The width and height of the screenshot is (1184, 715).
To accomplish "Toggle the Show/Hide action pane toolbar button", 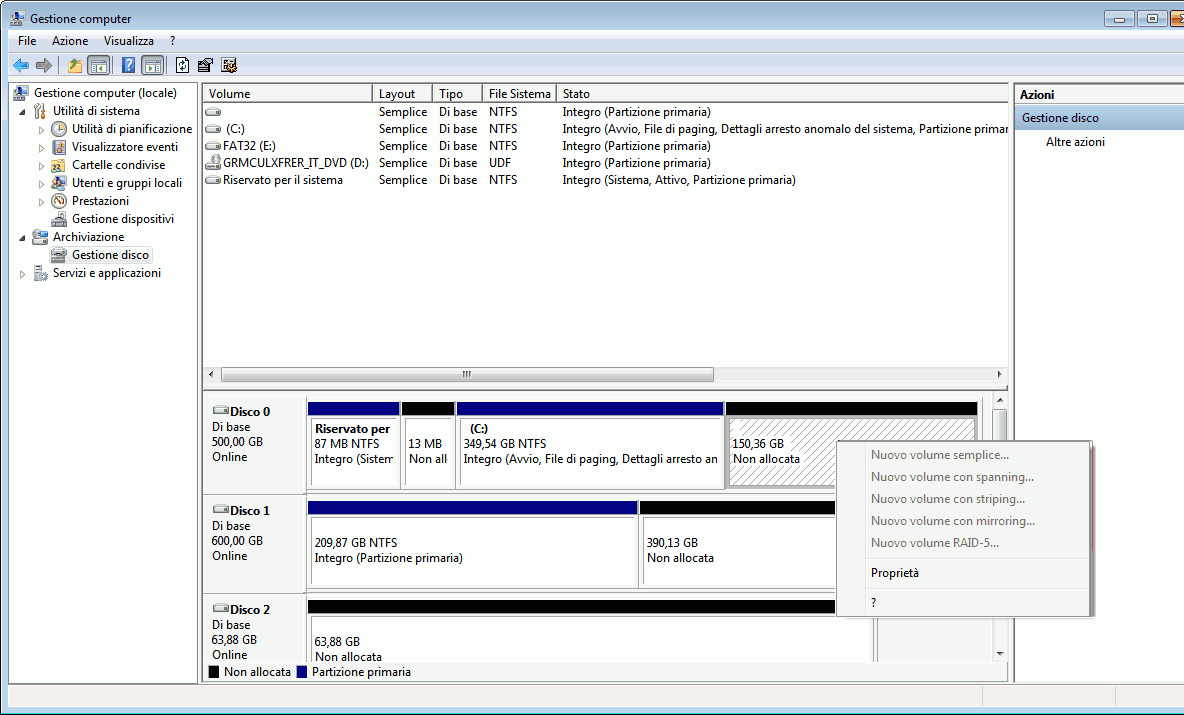I will 153,66.
